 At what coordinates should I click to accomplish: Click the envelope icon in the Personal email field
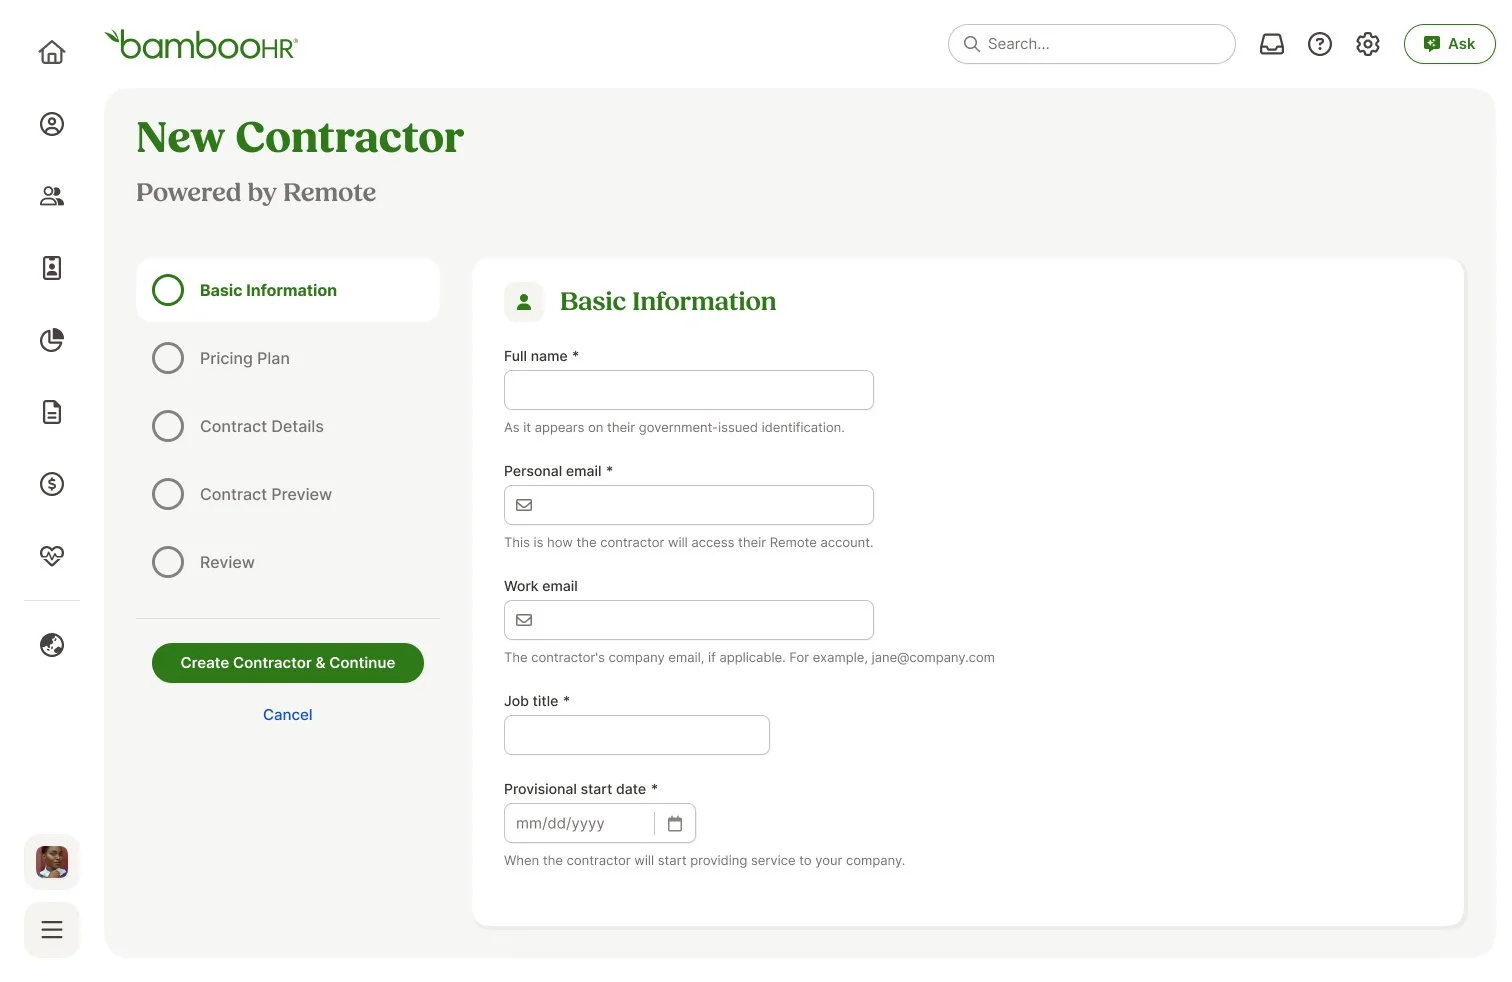524,505
